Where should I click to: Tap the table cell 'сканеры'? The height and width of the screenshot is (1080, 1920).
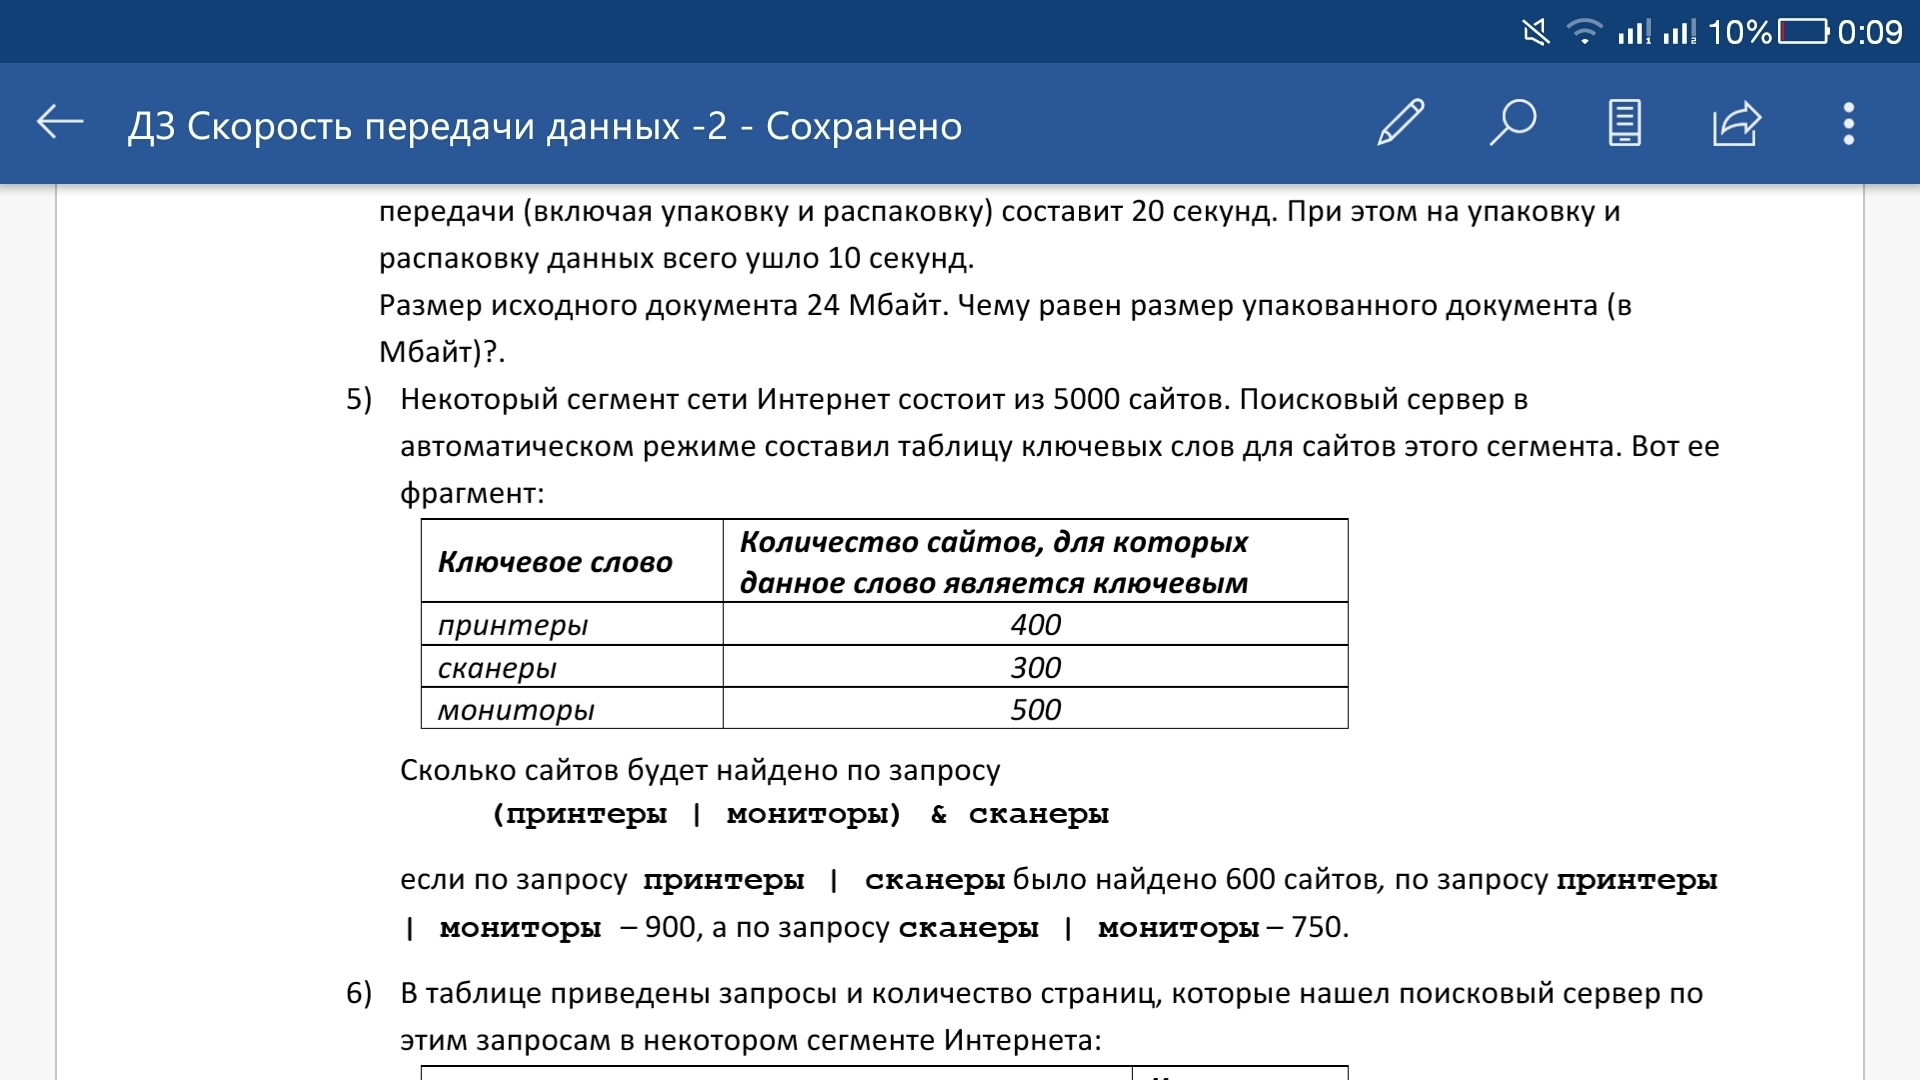497,668
